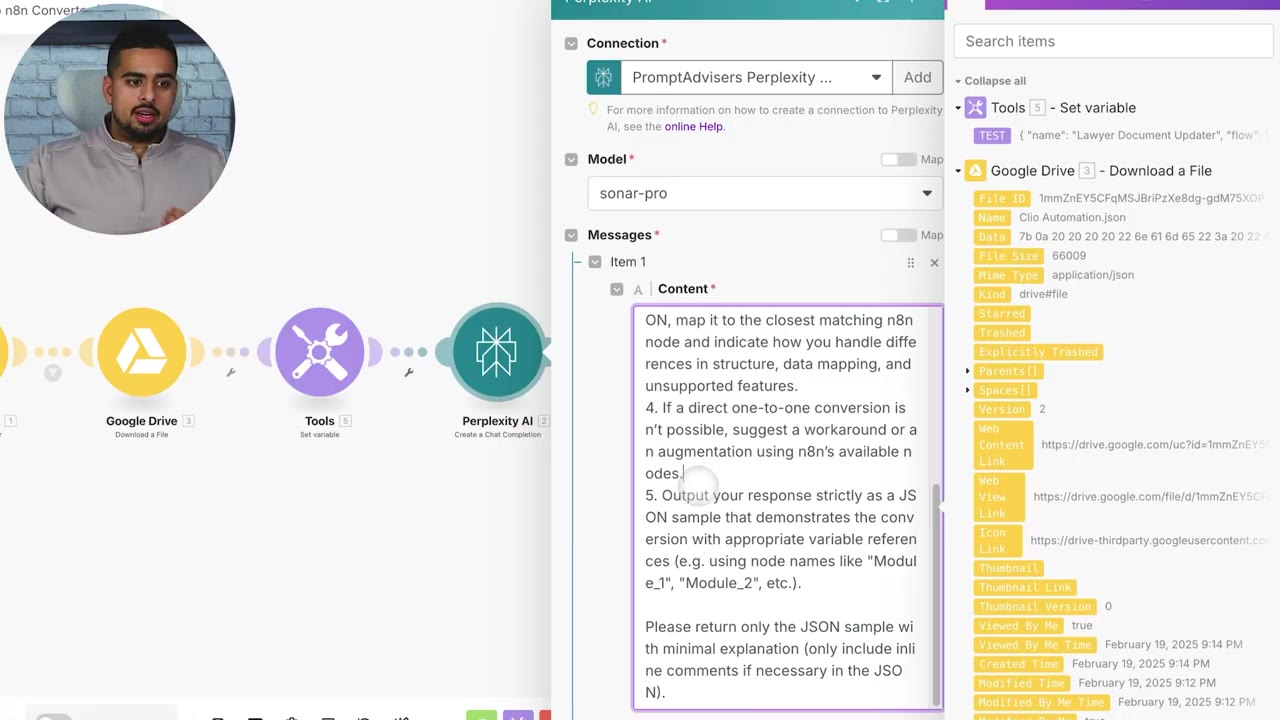1280x720 pixels.
Task: Insert the Starred variable pill
Action: tap(1002, 313)
